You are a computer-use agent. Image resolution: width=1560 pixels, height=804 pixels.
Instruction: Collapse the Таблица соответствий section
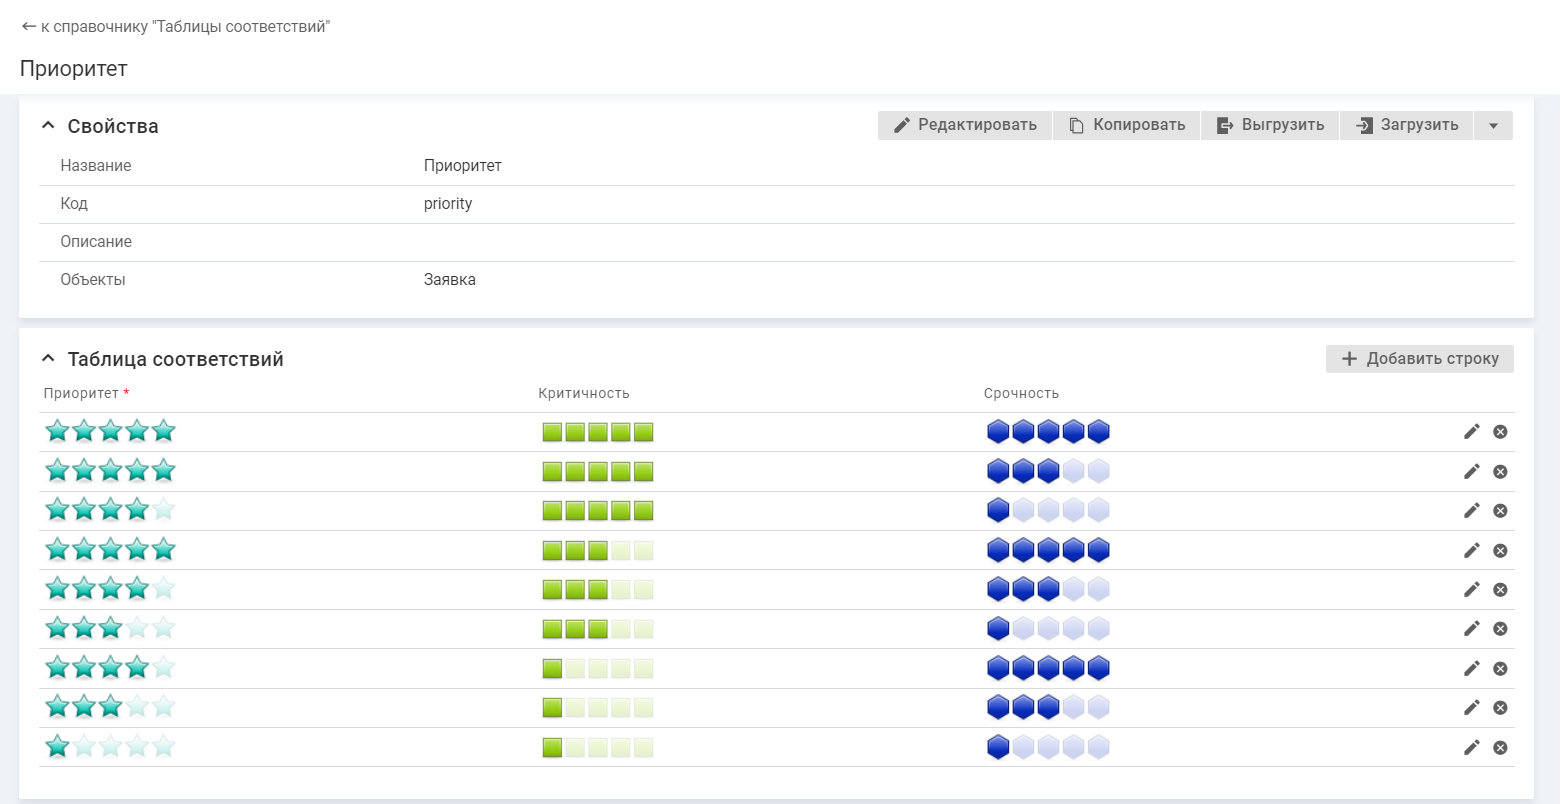point(48,359)
